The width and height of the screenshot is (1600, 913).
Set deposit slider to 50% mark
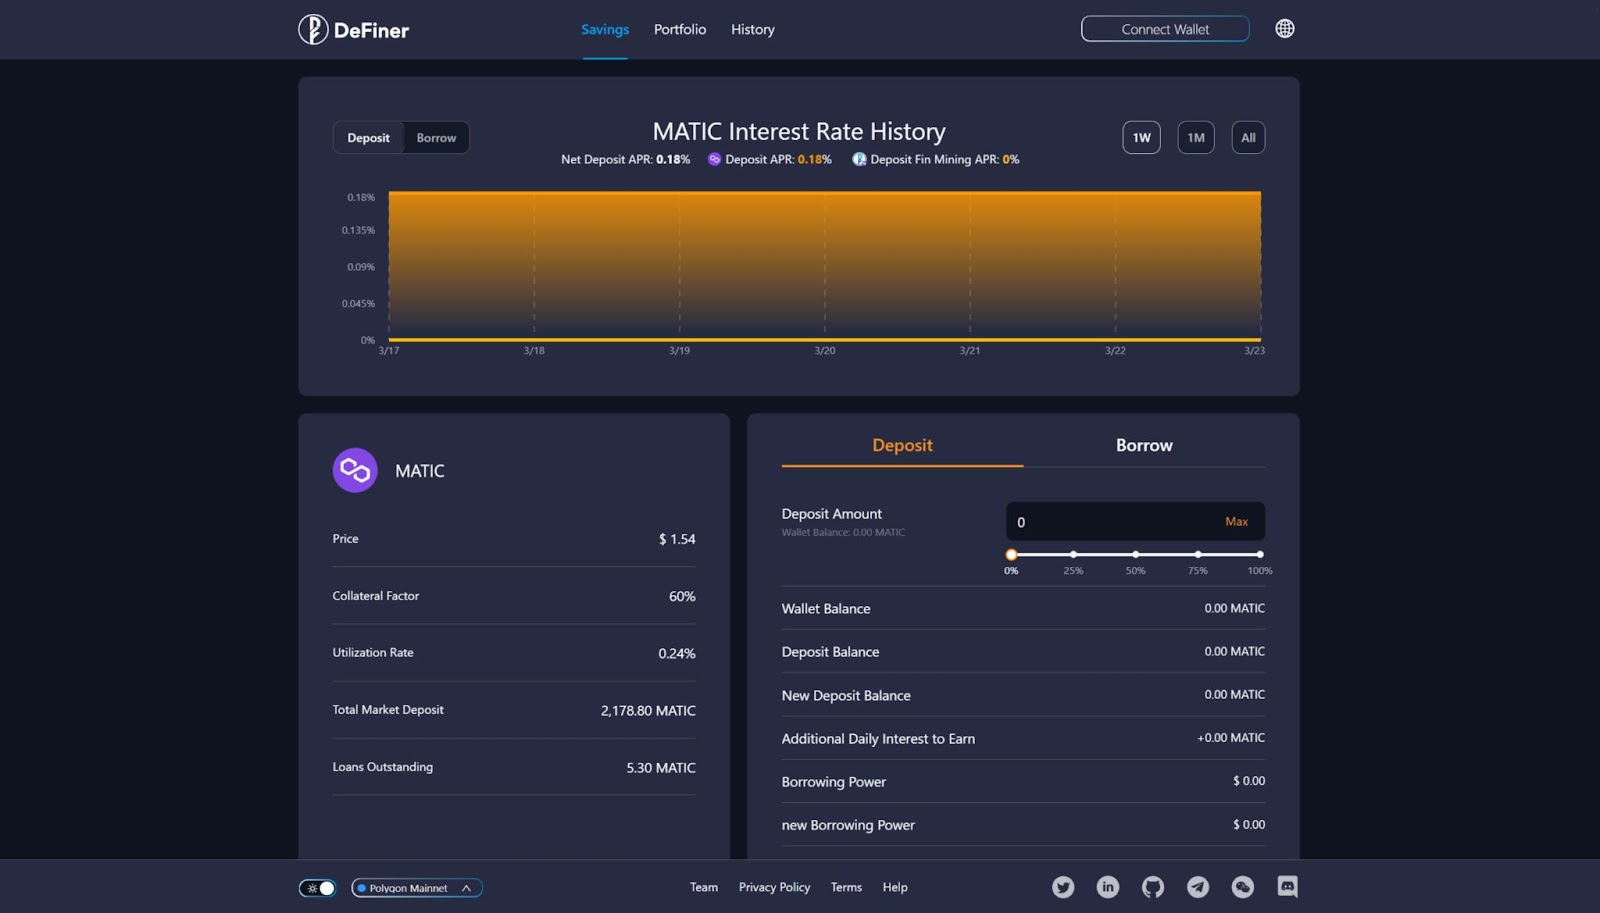(x=1136, y=554)
